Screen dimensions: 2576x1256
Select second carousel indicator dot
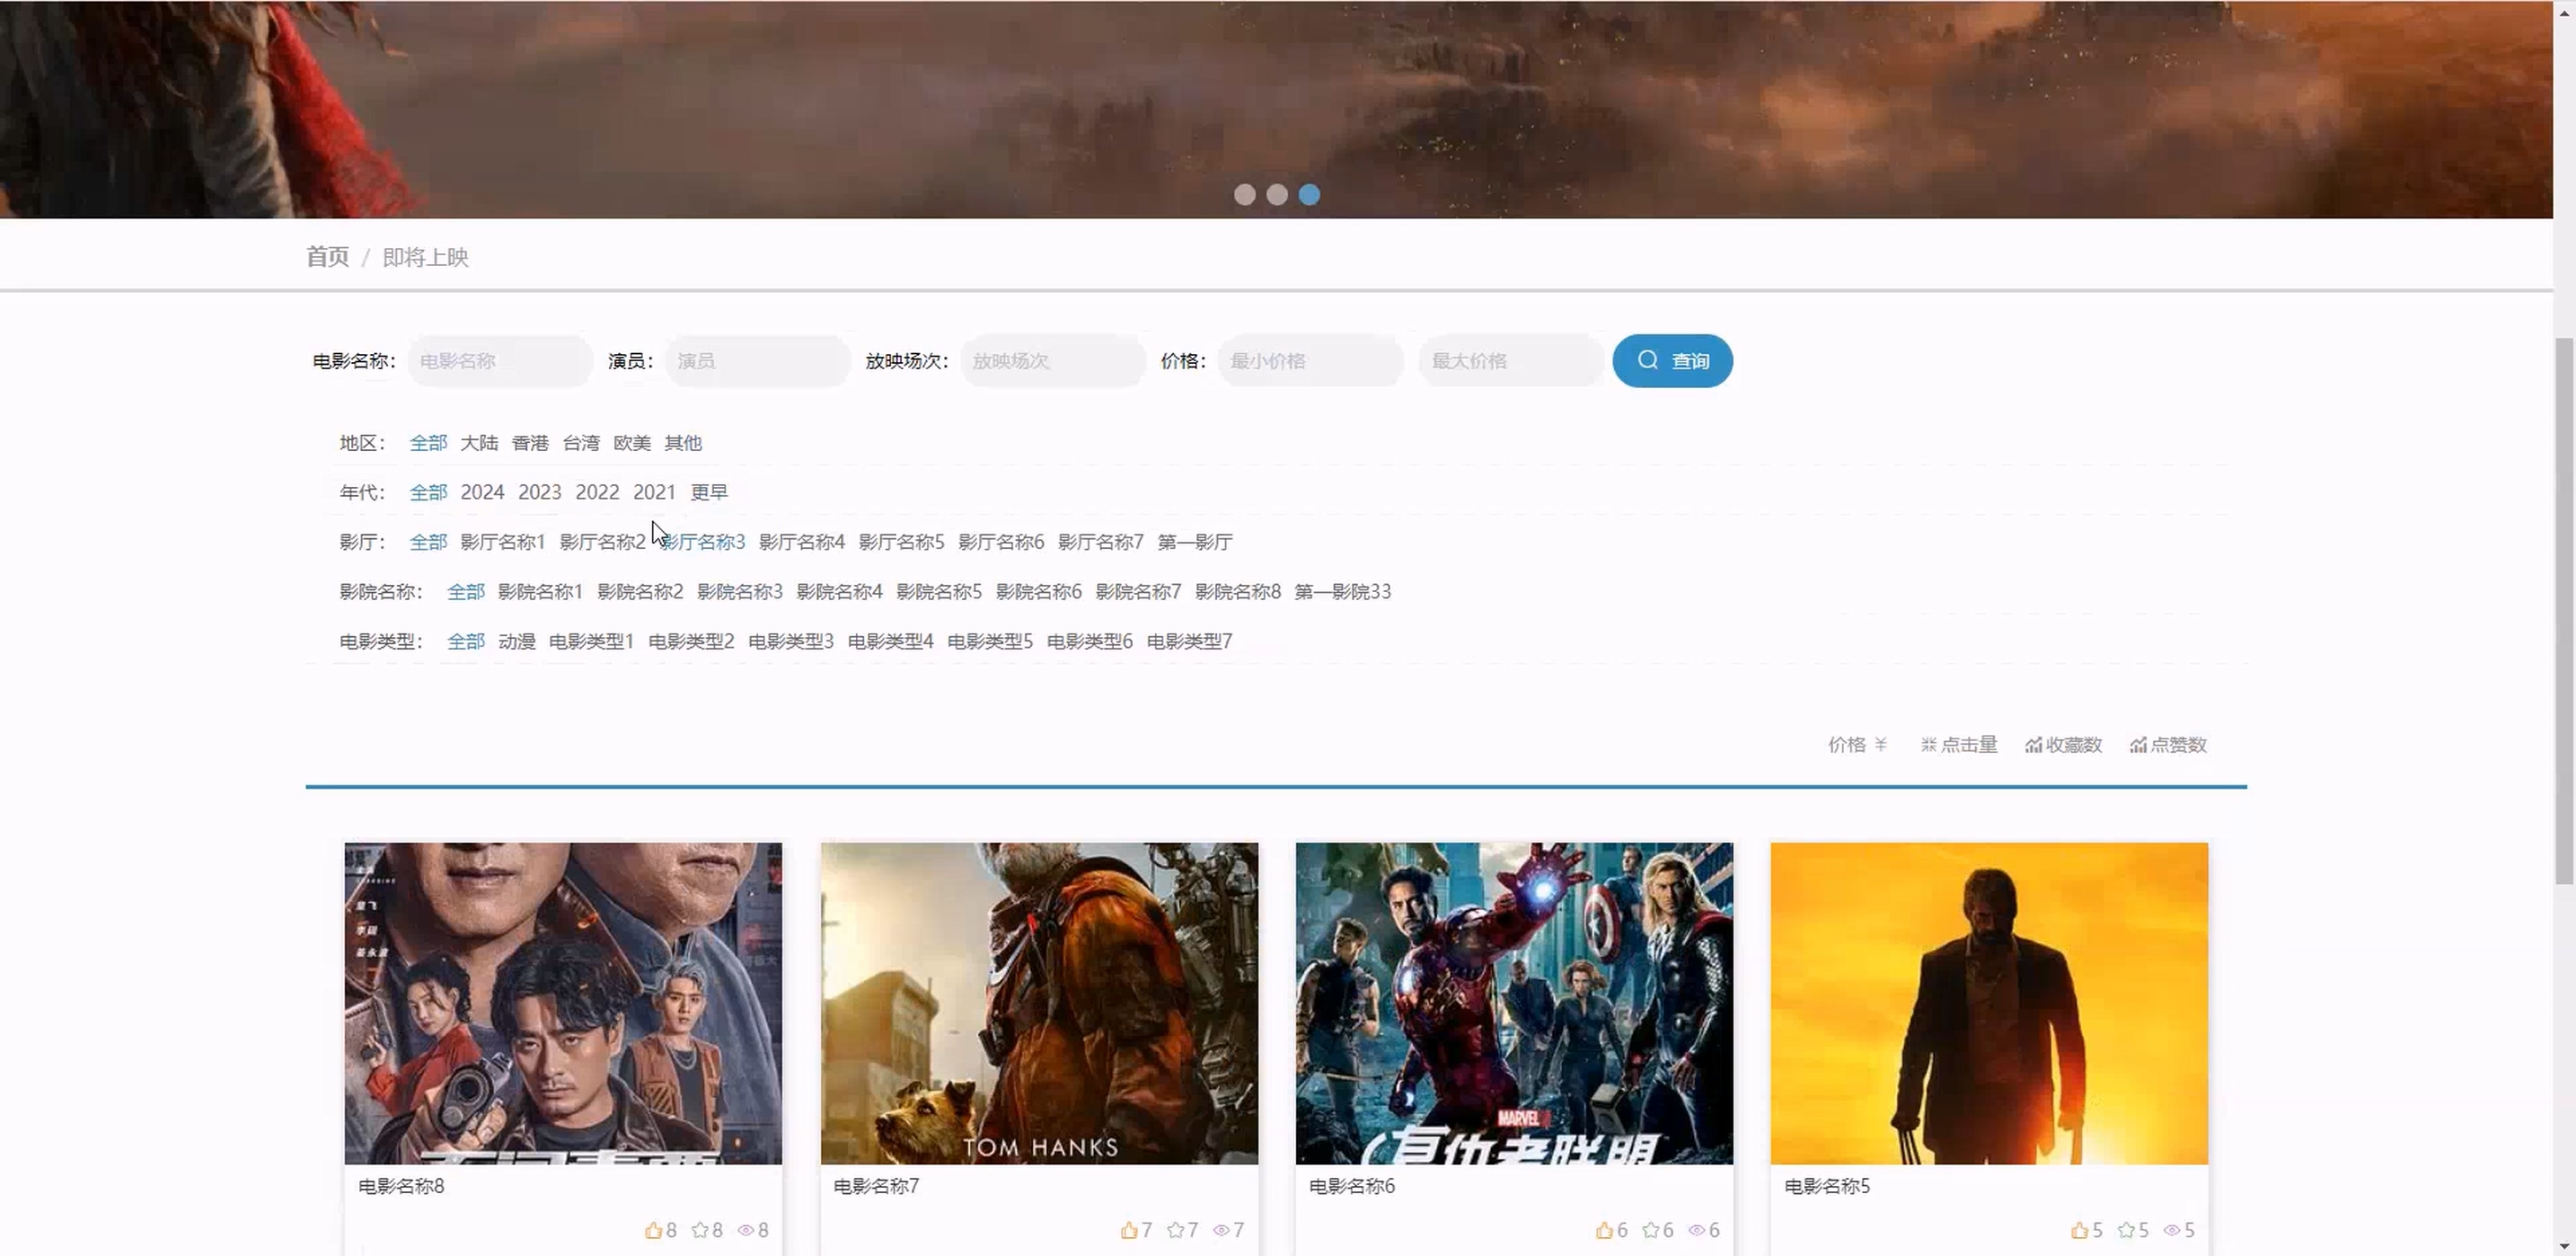[x=1277, y=195]
